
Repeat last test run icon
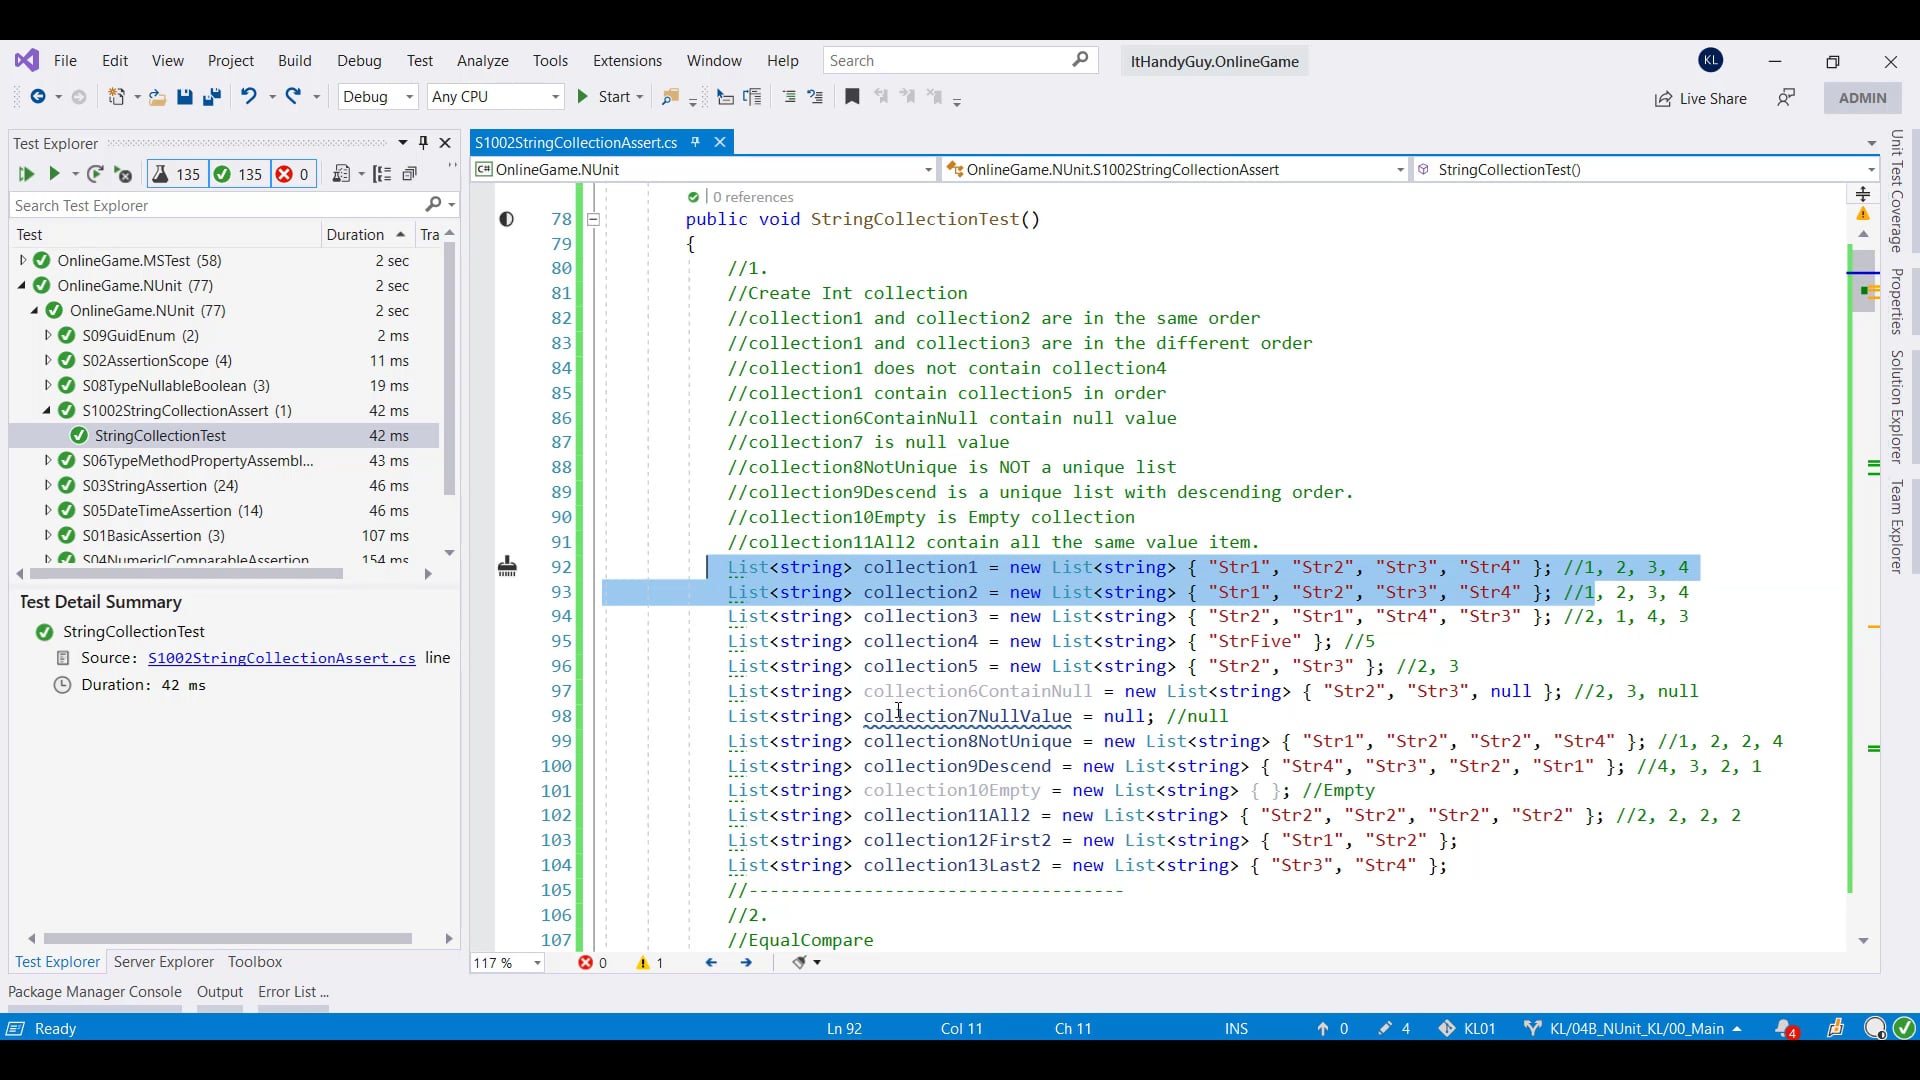tap(95, 174)
